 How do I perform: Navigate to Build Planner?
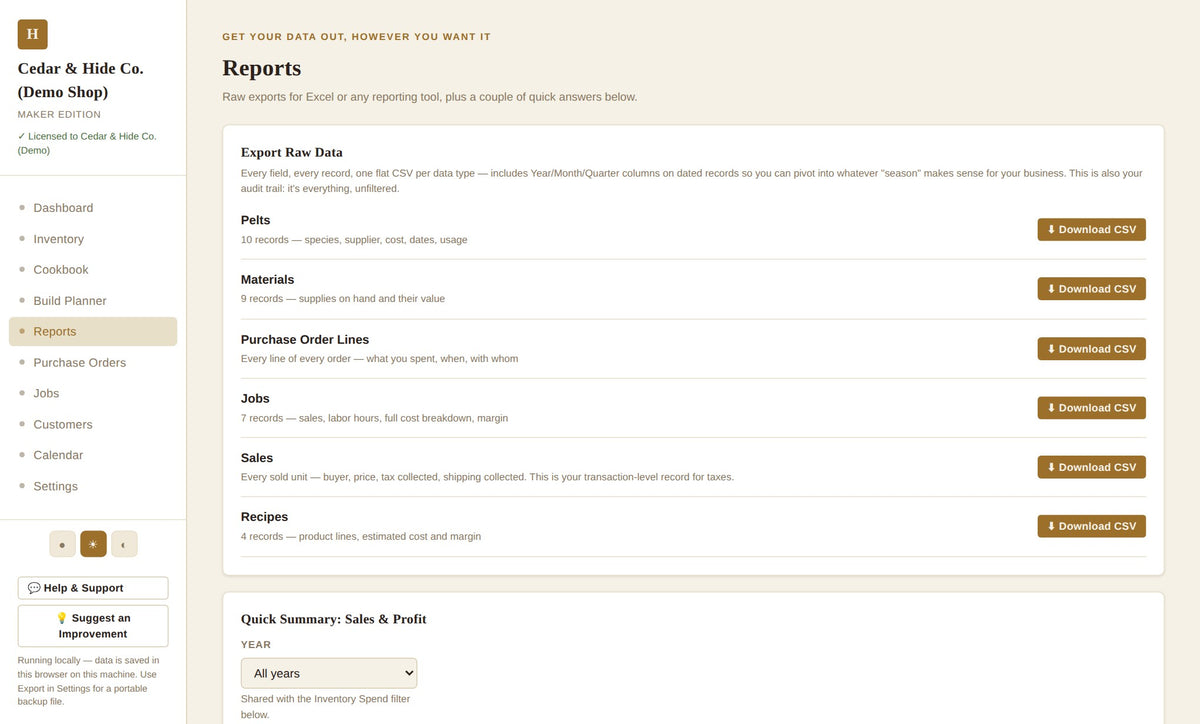click(93, 301)
